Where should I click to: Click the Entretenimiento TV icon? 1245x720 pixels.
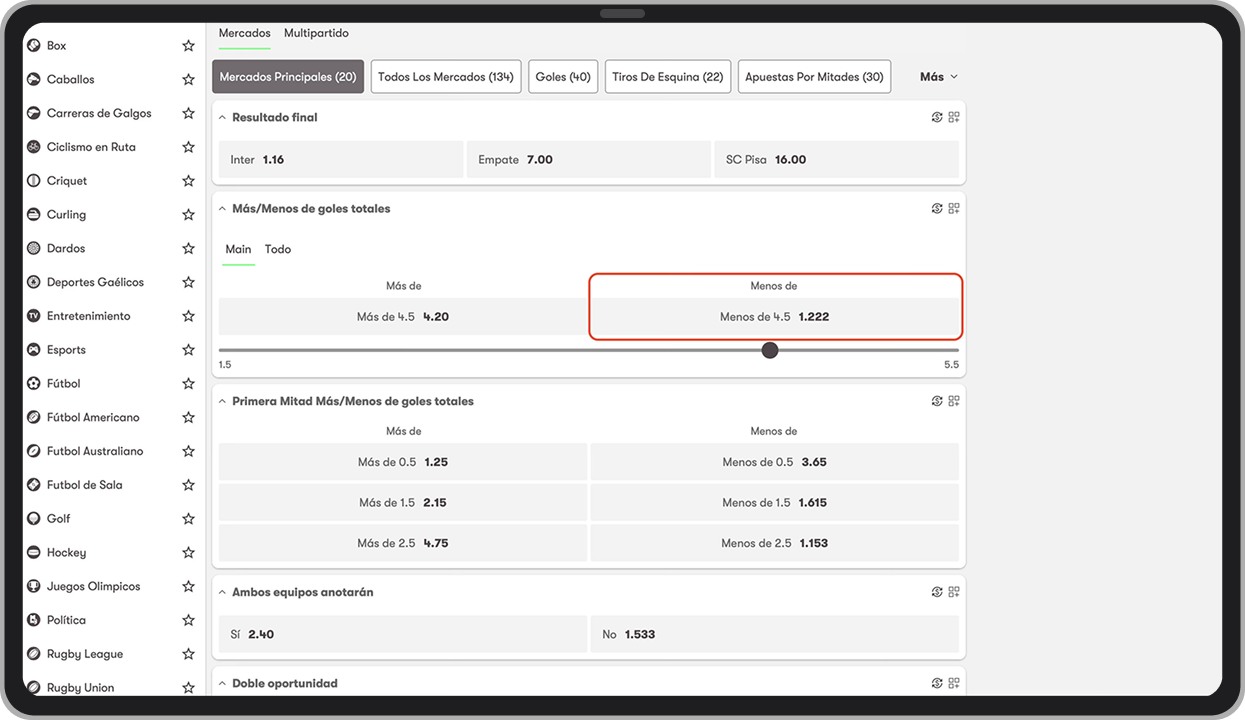[33, 316]
